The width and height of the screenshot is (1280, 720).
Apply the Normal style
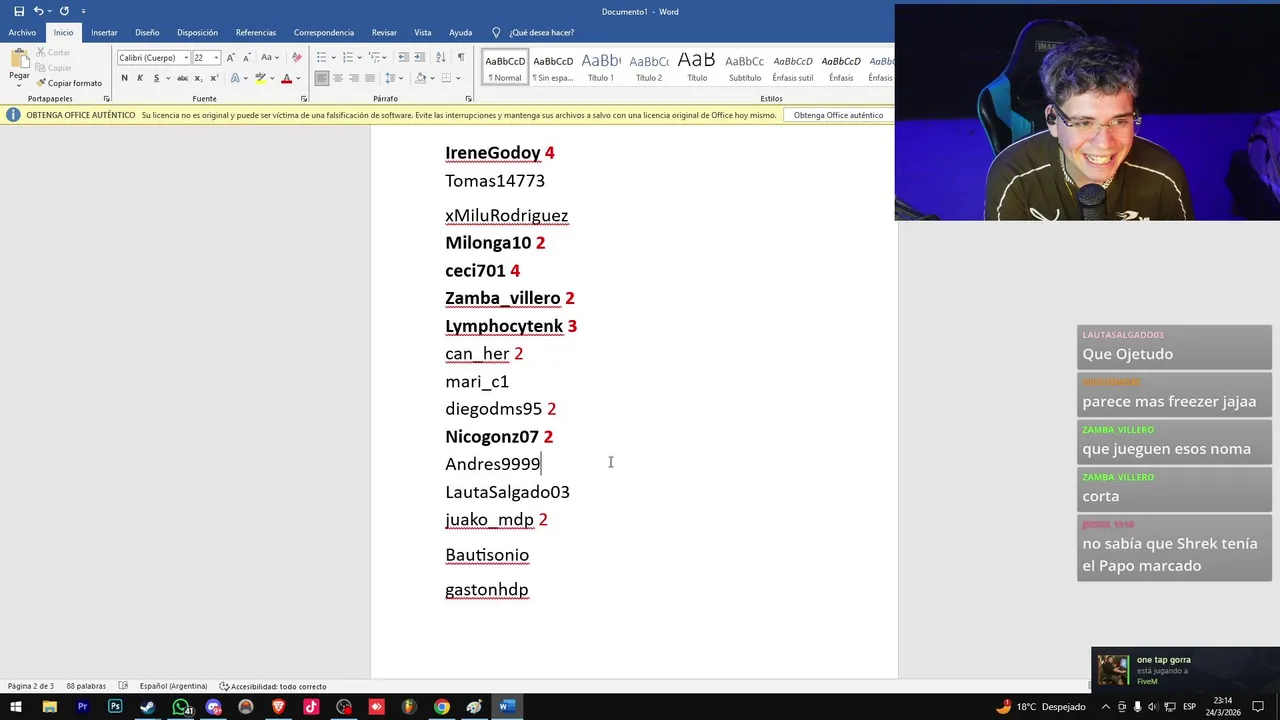pos(505,67)
